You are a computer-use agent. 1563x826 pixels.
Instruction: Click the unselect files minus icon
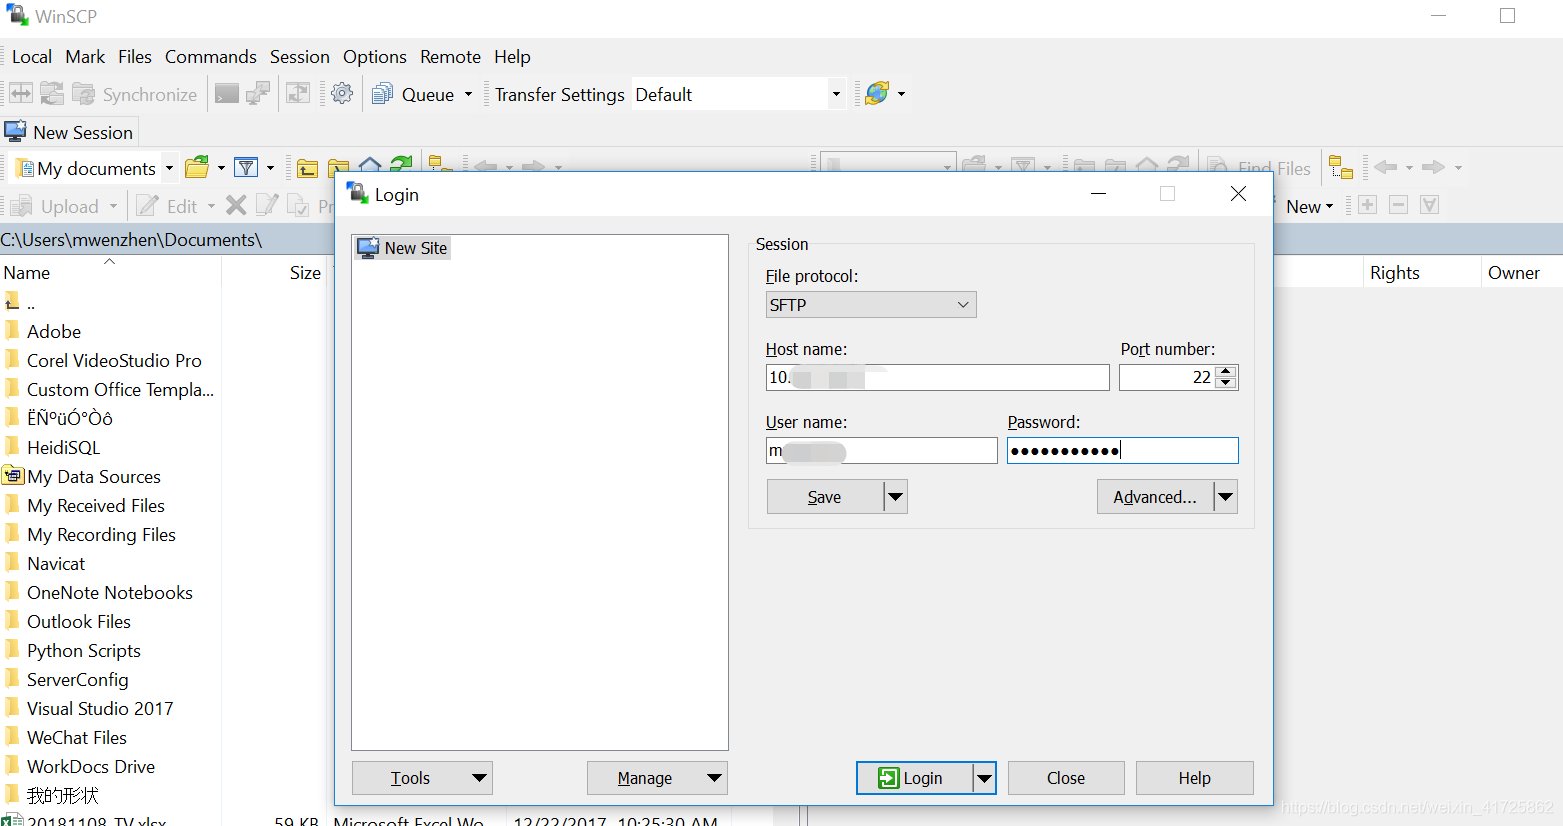[1399, 205]
